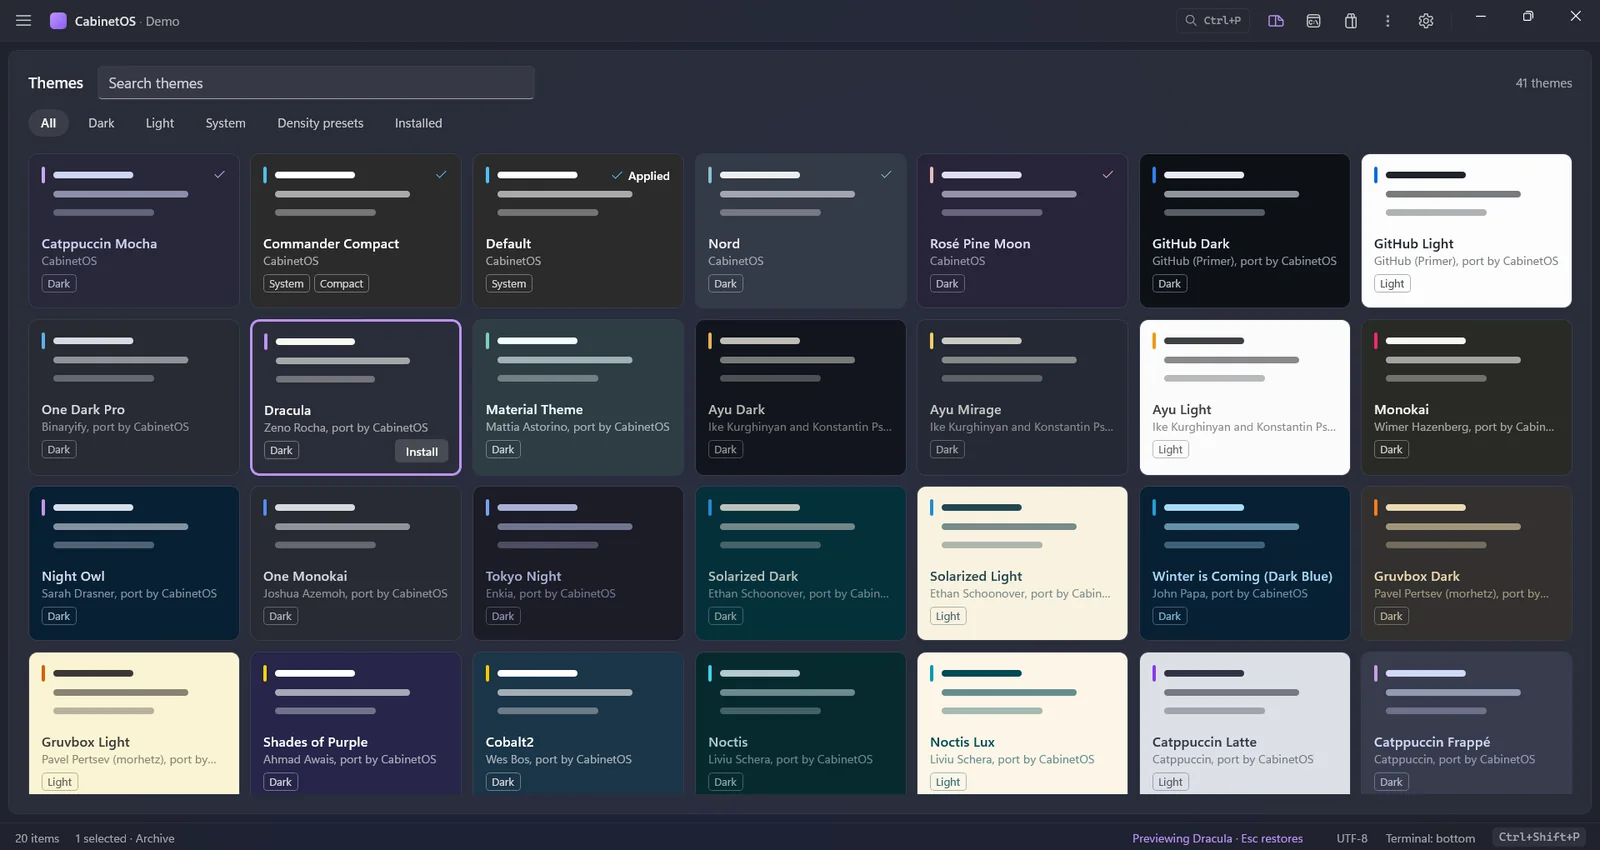1600x850 pixels.
Task: Open the Density presets tab
Action: [x=320, y=123]
